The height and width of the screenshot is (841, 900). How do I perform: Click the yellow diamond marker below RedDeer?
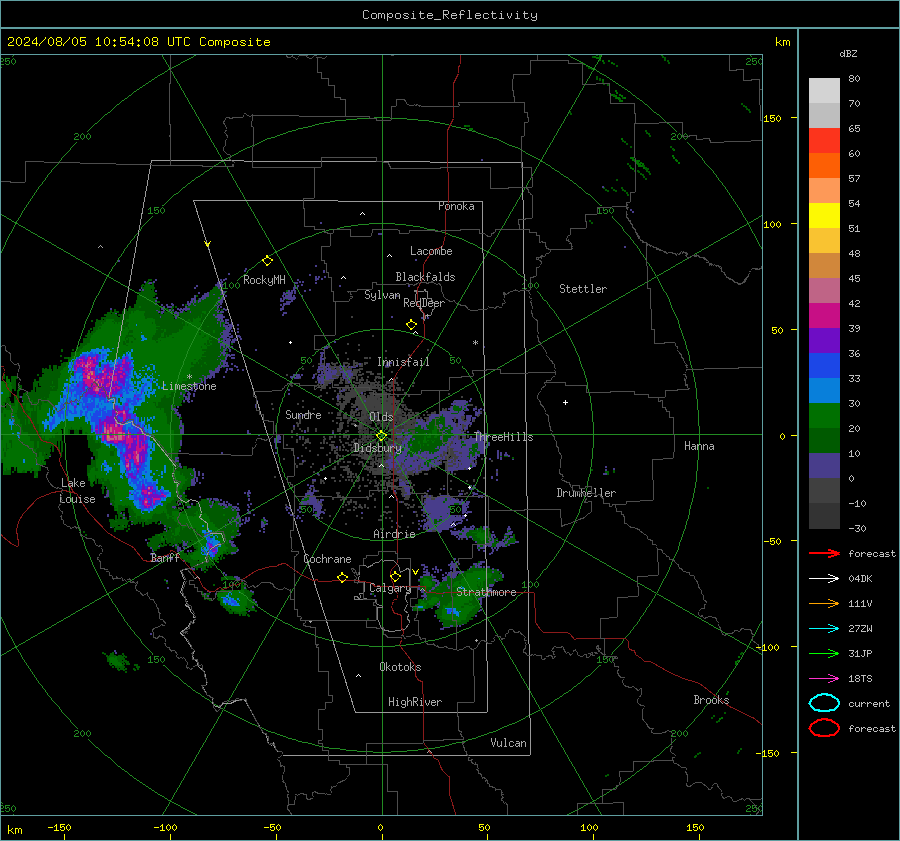coord(411,325)
